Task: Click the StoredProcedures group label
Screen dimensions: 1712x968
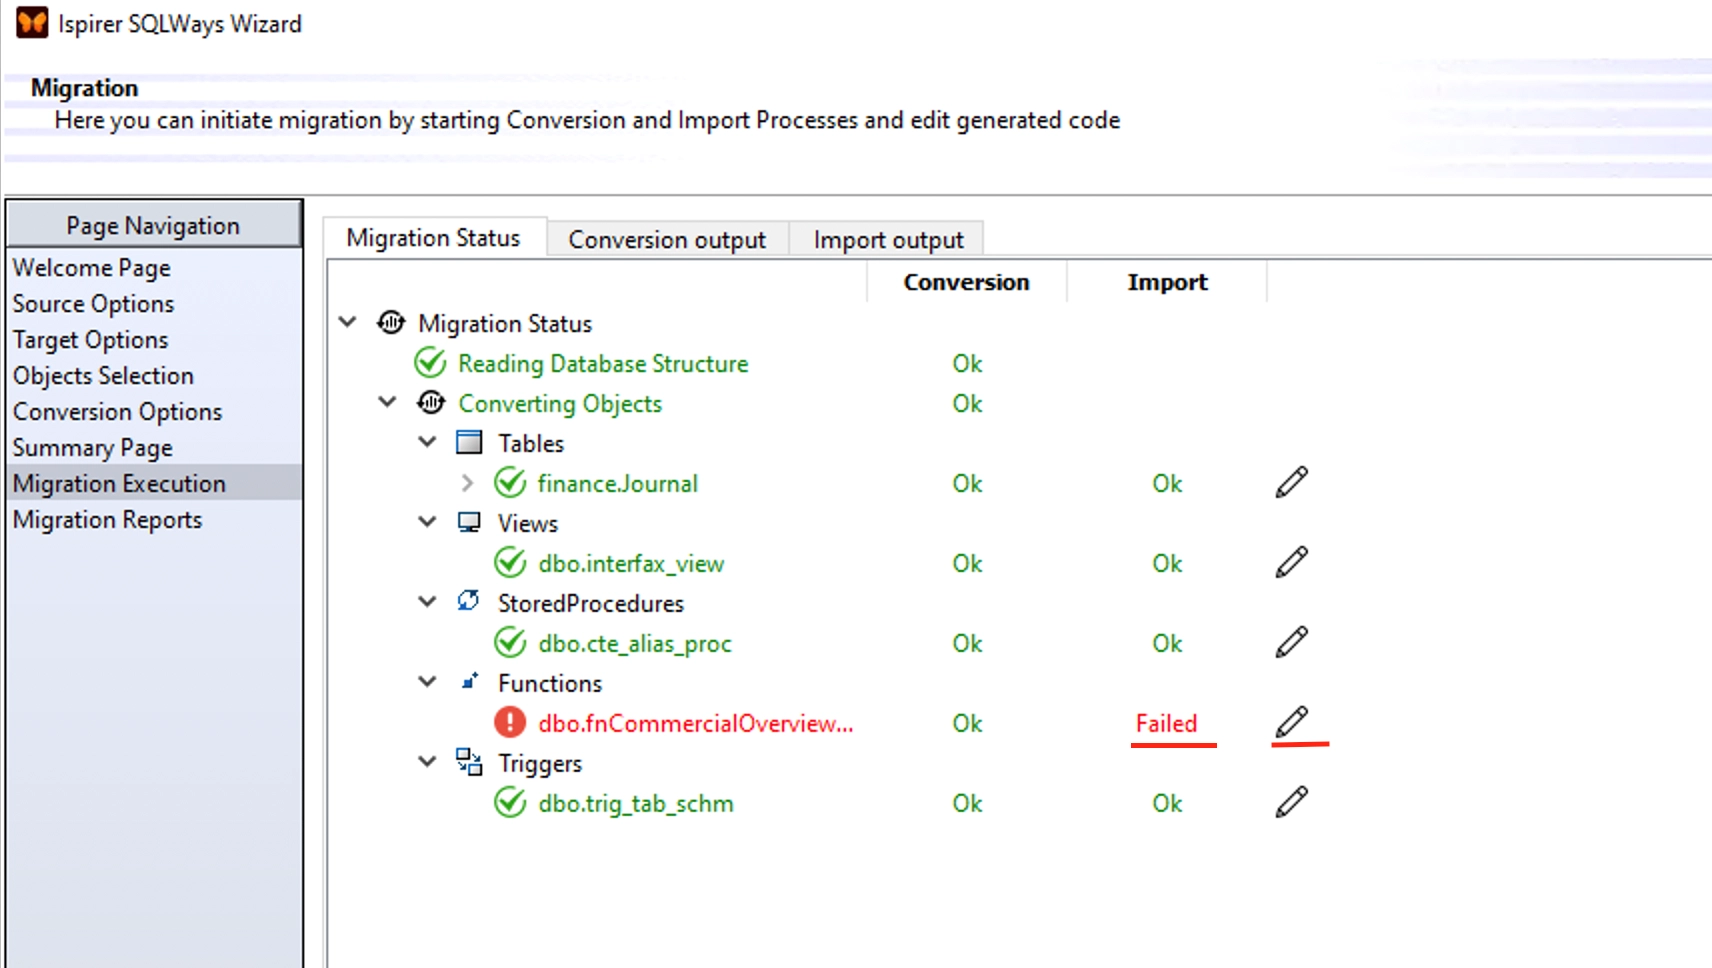Action: (591, 603)
